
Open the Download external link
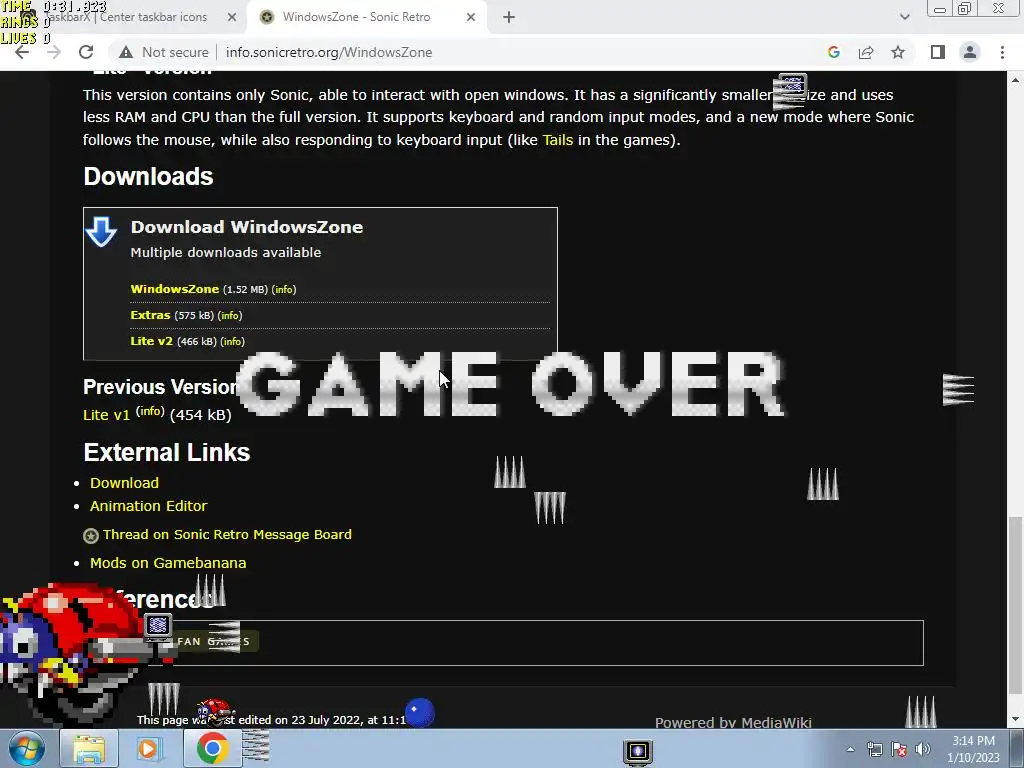[x=124, y=483]
